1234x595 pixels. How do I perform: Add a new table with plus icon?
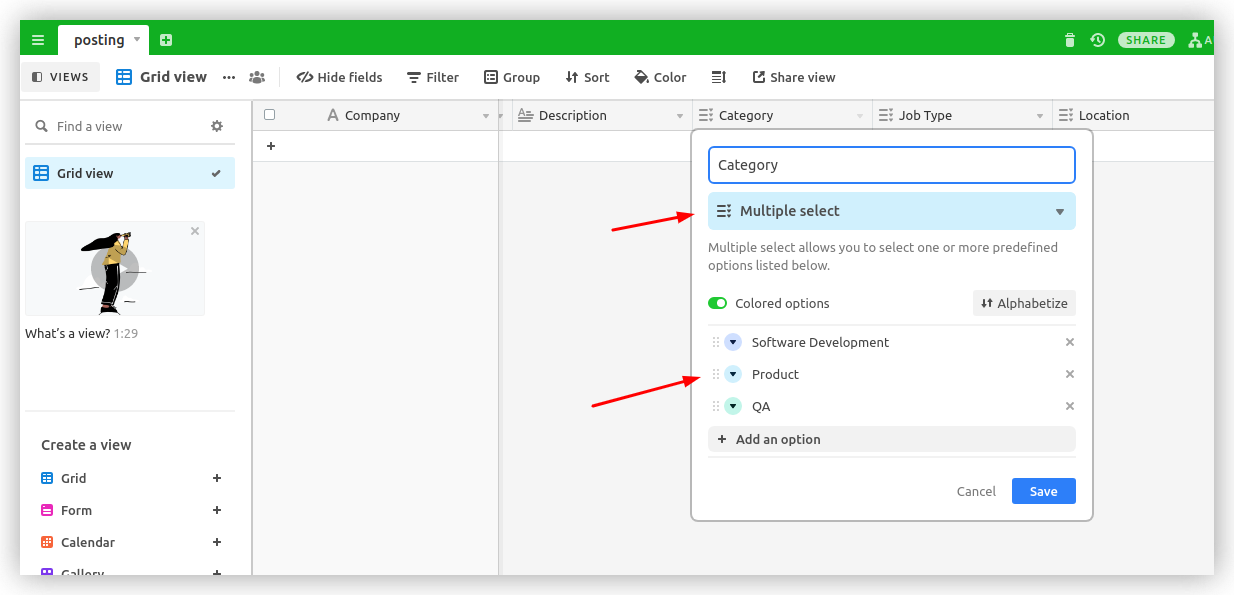click(x=166, y=40)
